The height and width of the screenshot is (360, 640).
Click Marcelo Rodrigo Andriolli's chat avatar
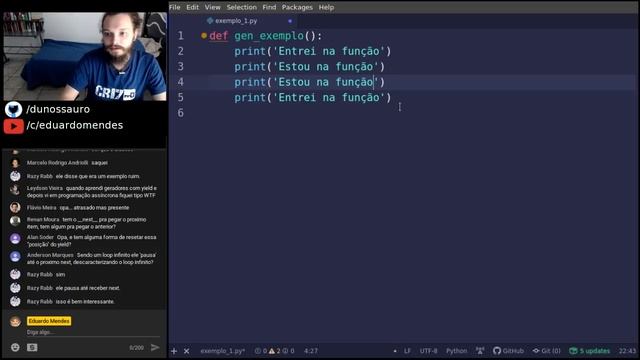(15, 163)
